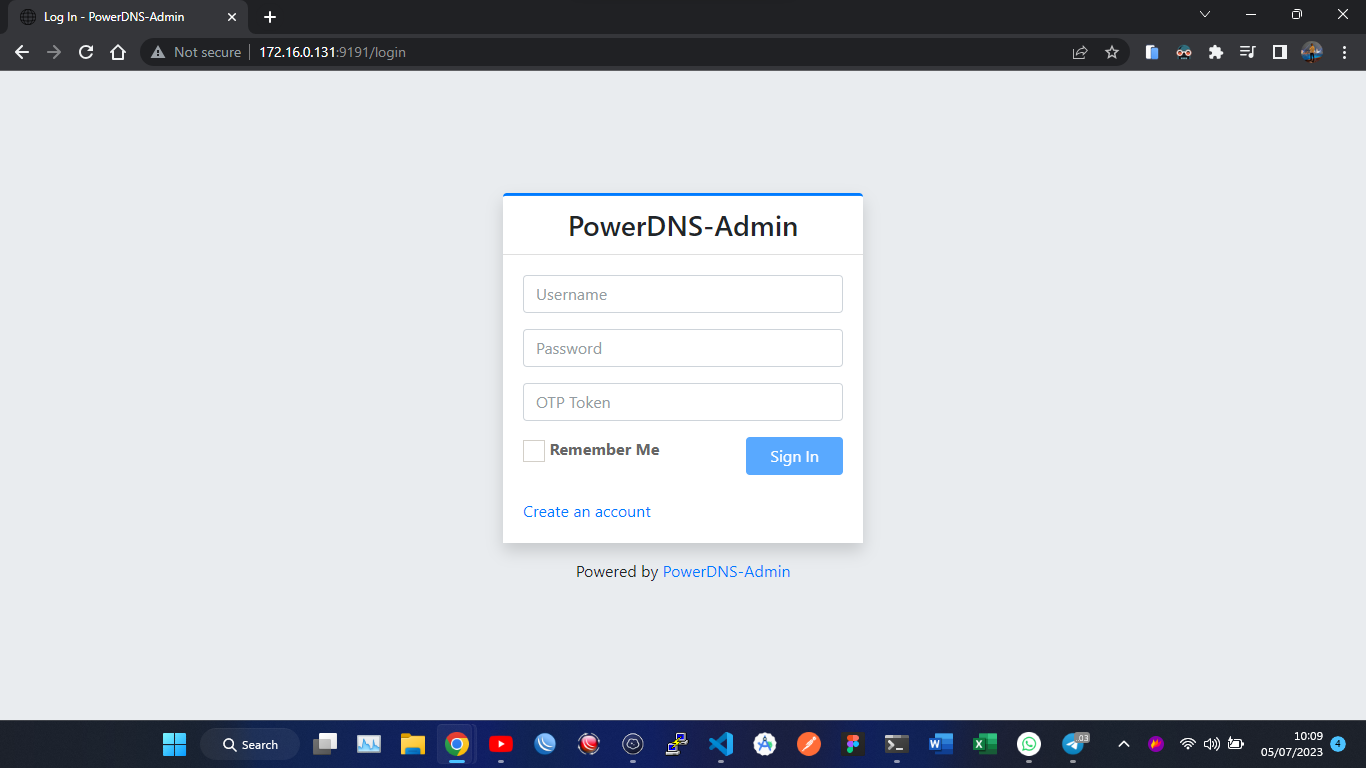Open a new browser tab
The height and width of the screenshot is (768, 1366).
click(x=270, y=17)
